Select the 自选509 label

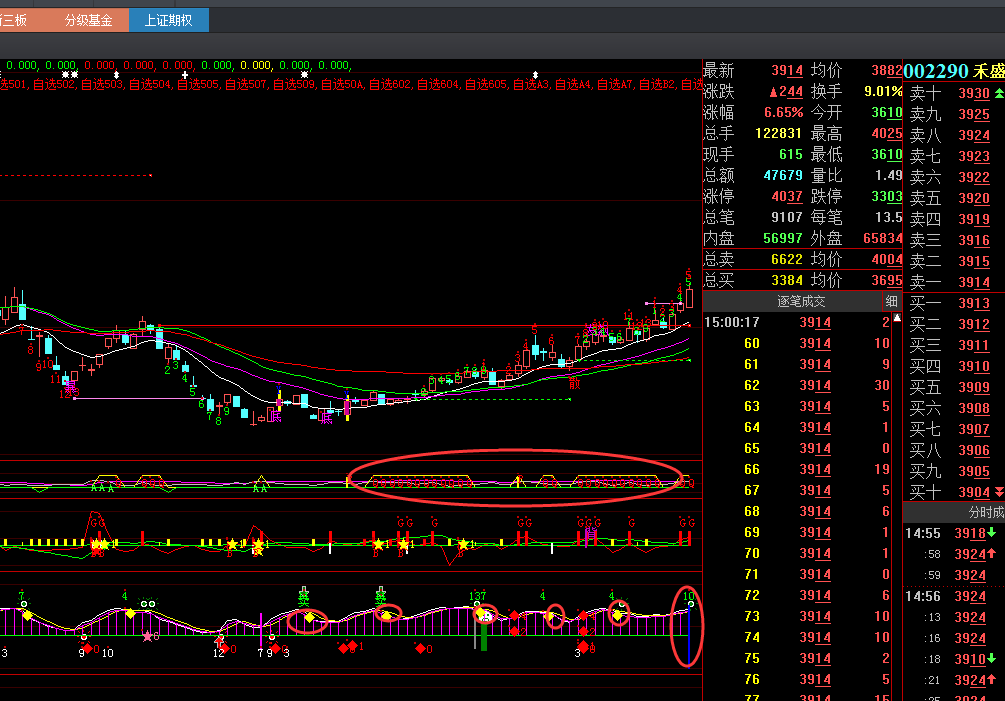pos(294,85)
